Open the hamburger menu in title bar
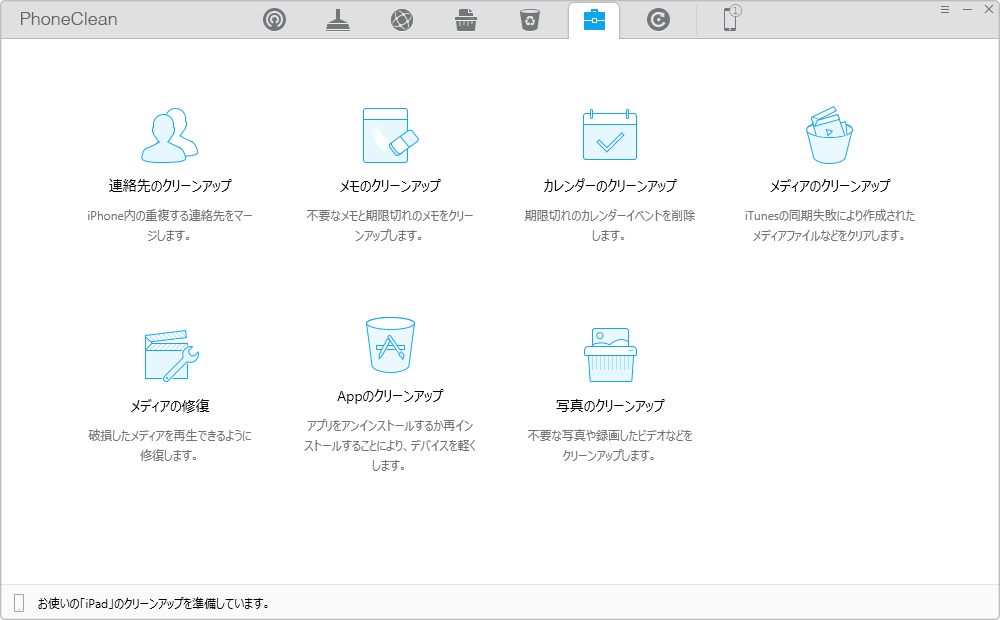 [945, 10]
